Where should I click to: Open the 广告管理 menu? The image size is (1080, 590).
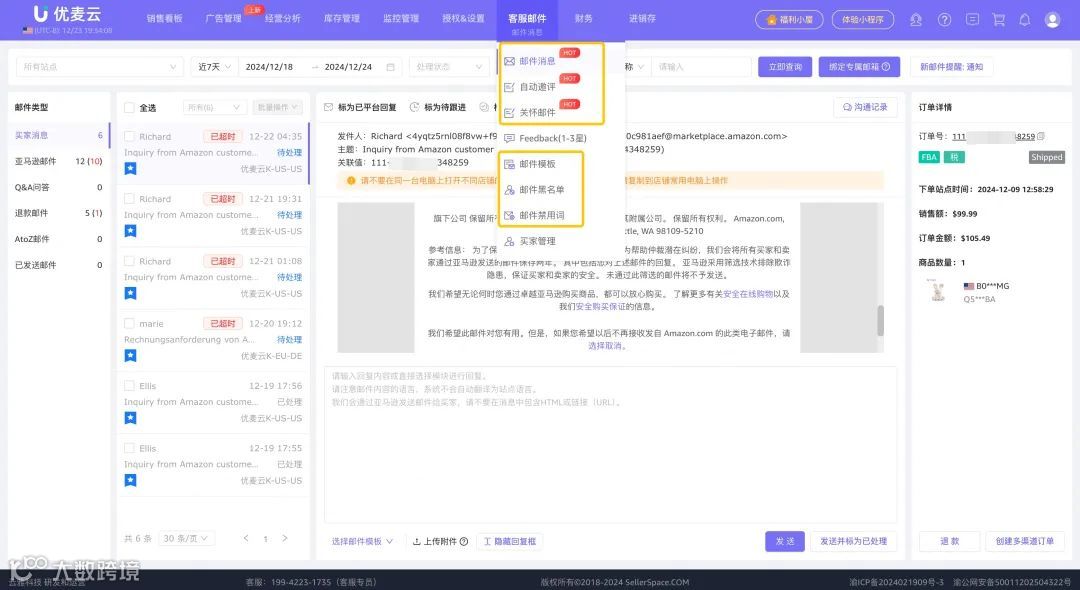click(223, 19)
